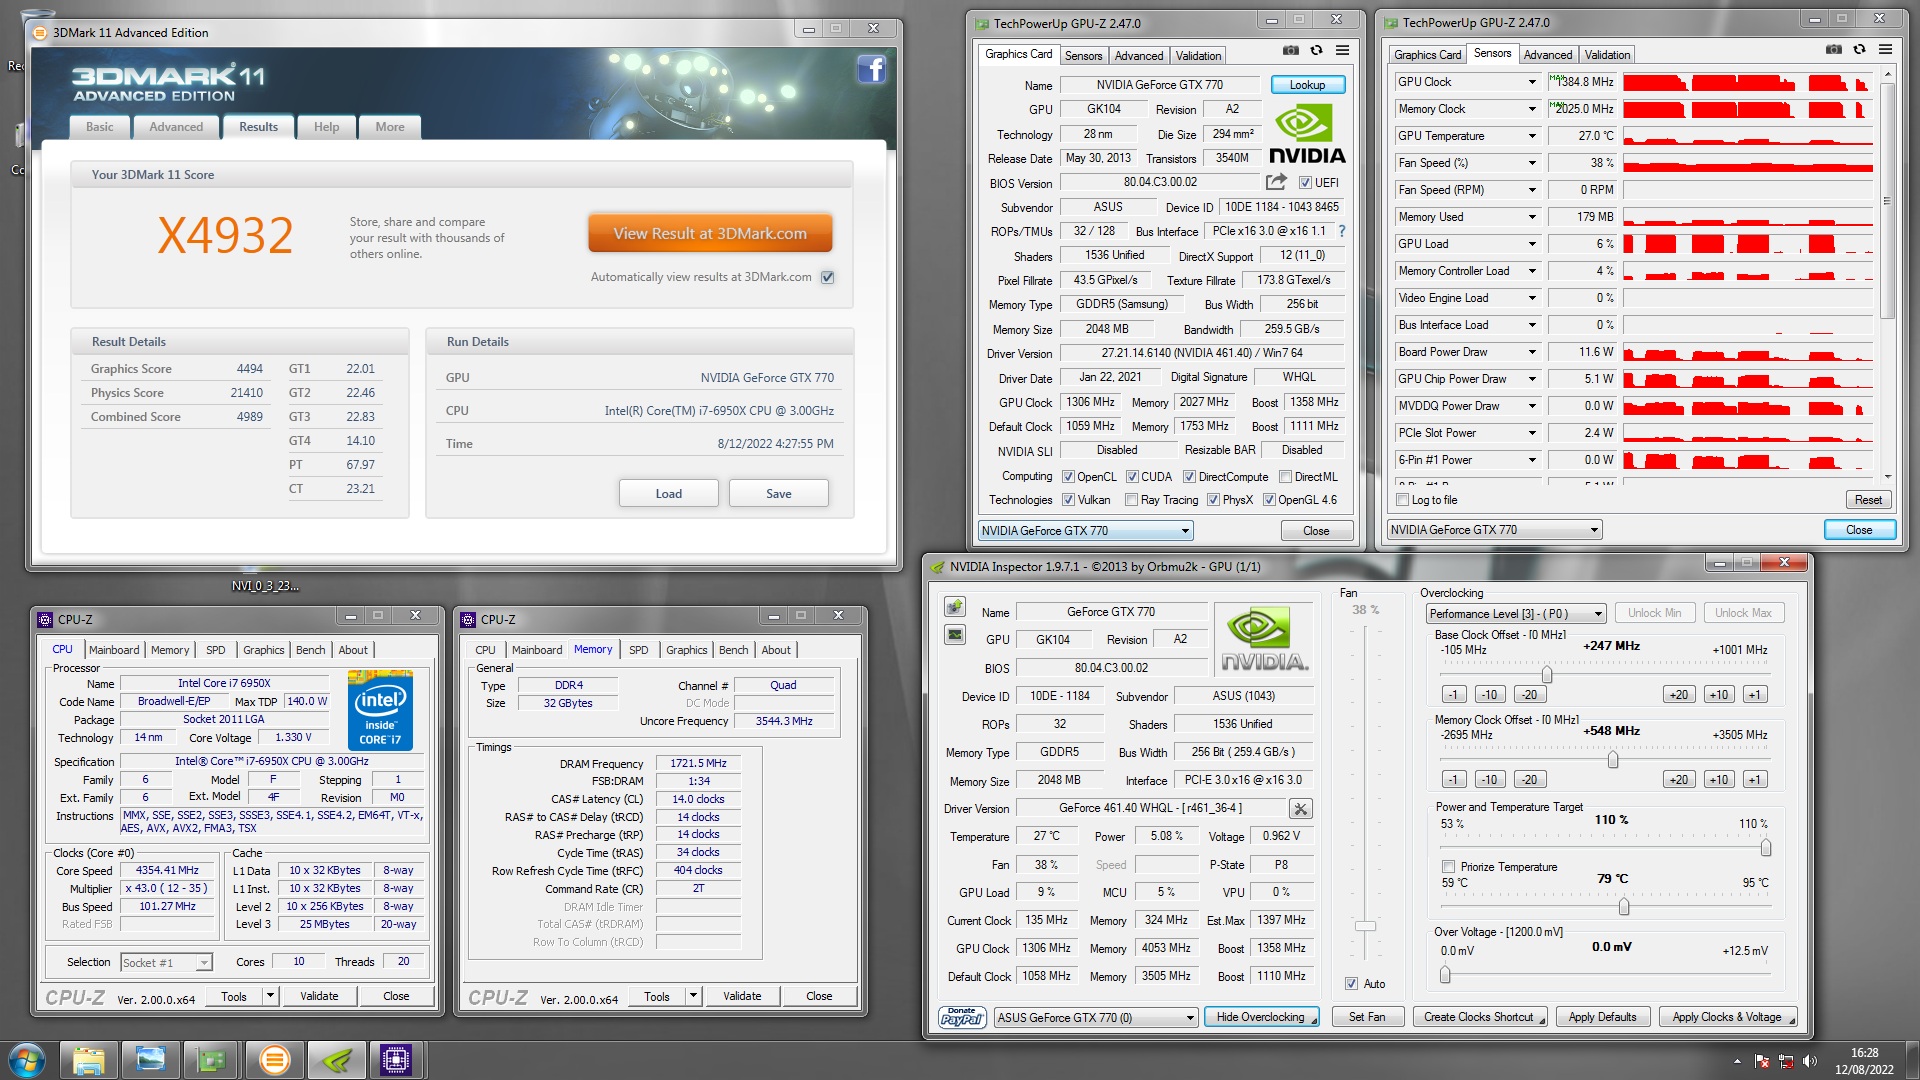Open sensor monitoring icon in NVIDIA Inspector
This screenshot has height=1080, width=1920.
955,634
